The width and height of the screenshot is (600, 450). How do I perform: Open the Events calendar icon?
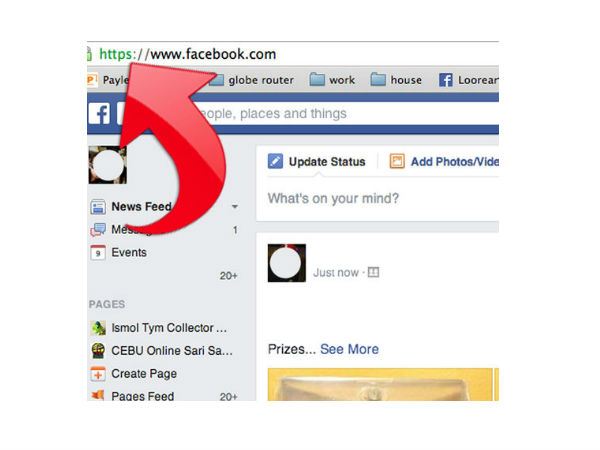point(98,253)
